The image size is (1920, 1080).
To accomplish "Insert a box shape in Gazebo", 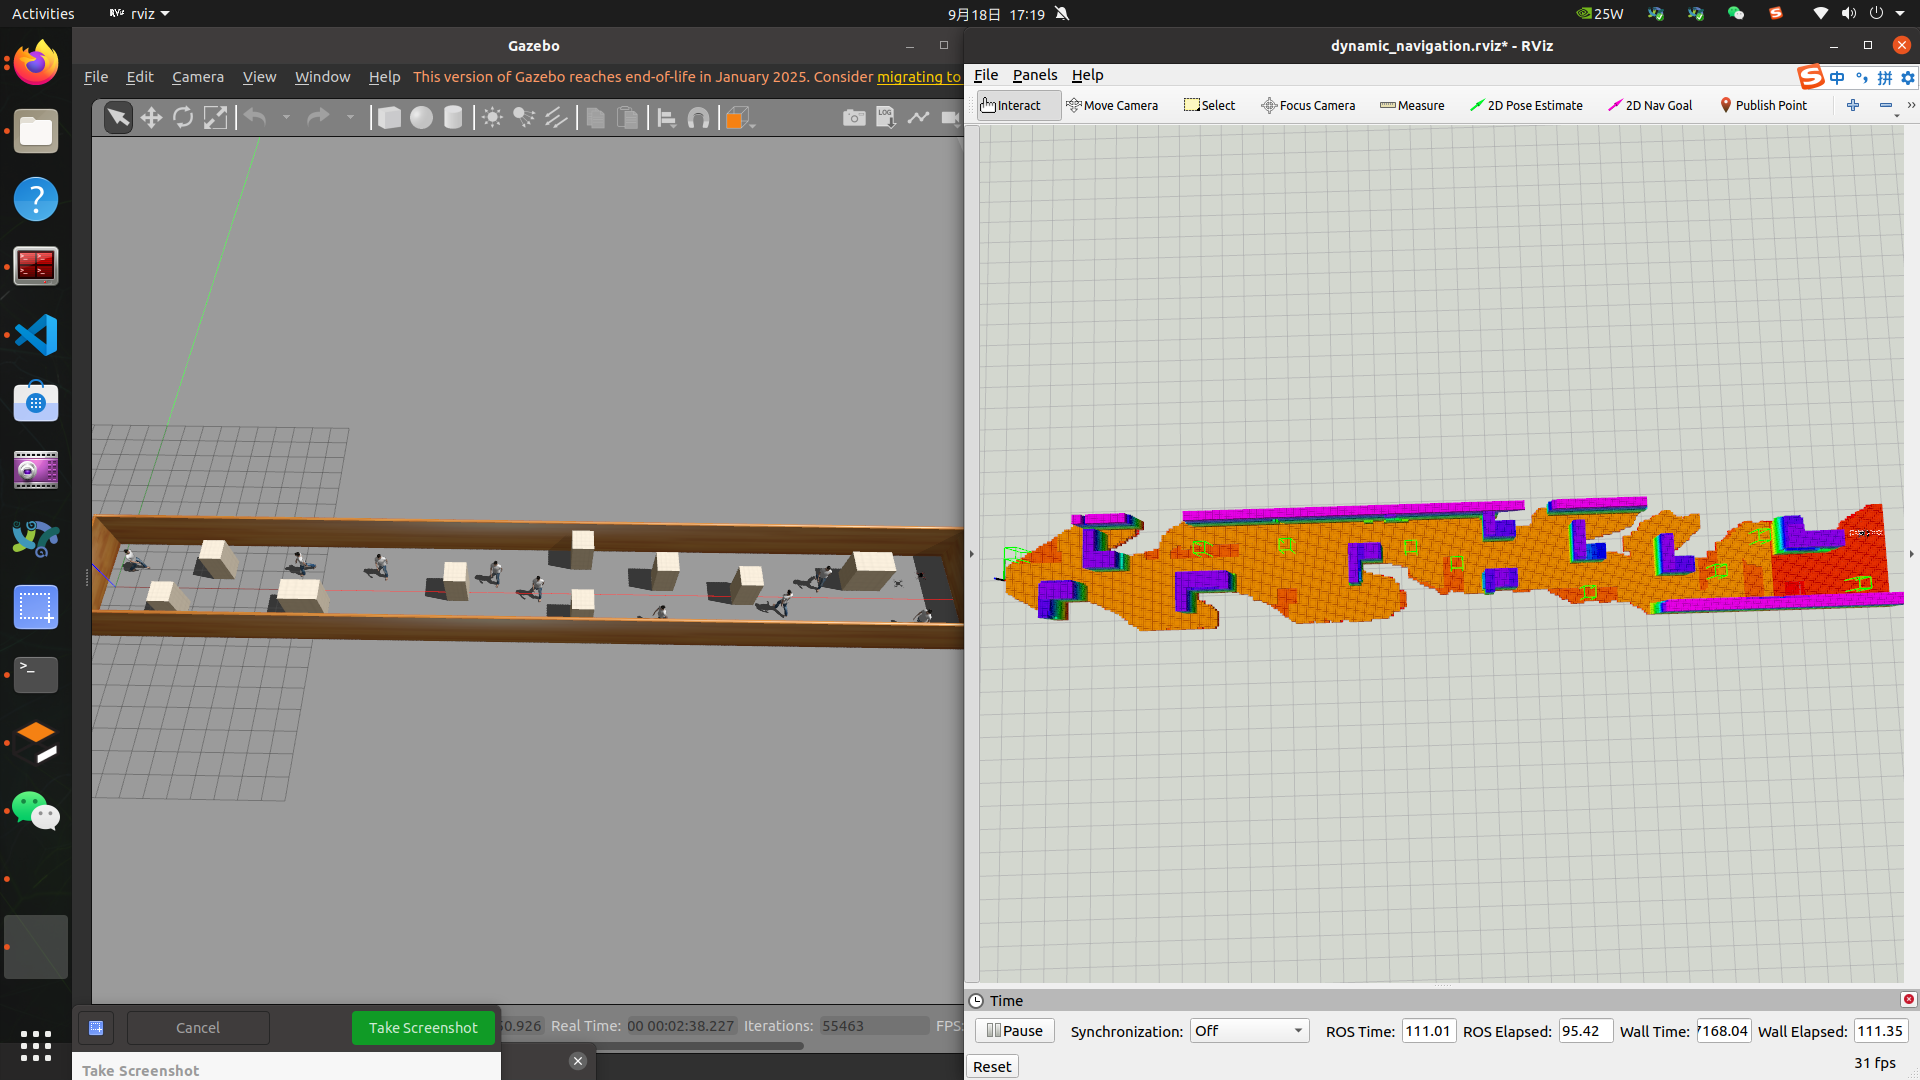I will click(x=389, y=118).
